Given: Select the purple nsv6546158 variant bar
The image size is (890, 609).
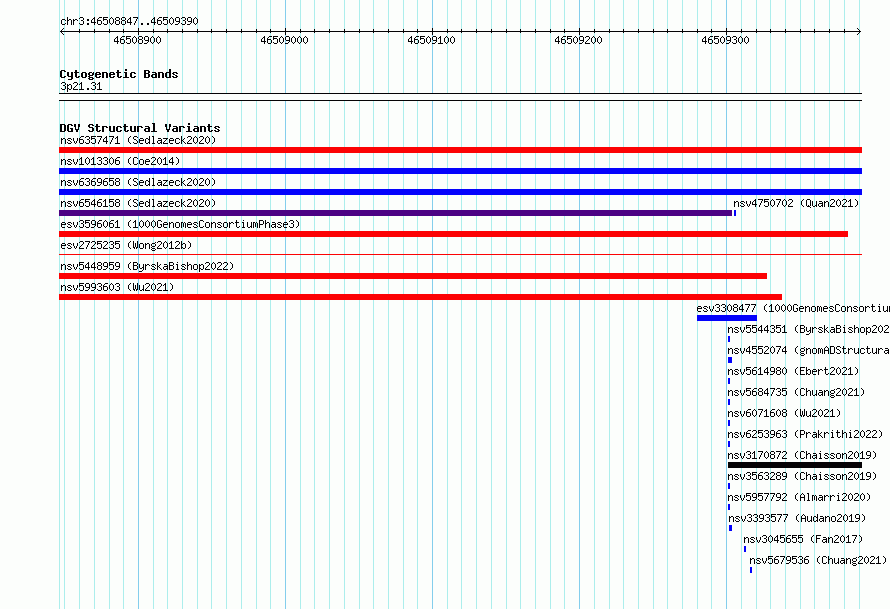Looking at the screenshot, I should (x=396, y=213).
